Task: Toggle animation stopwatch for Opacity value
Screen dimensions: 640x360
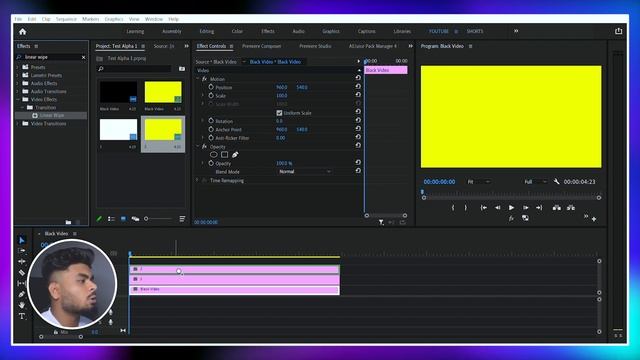Action: (211, 163)
